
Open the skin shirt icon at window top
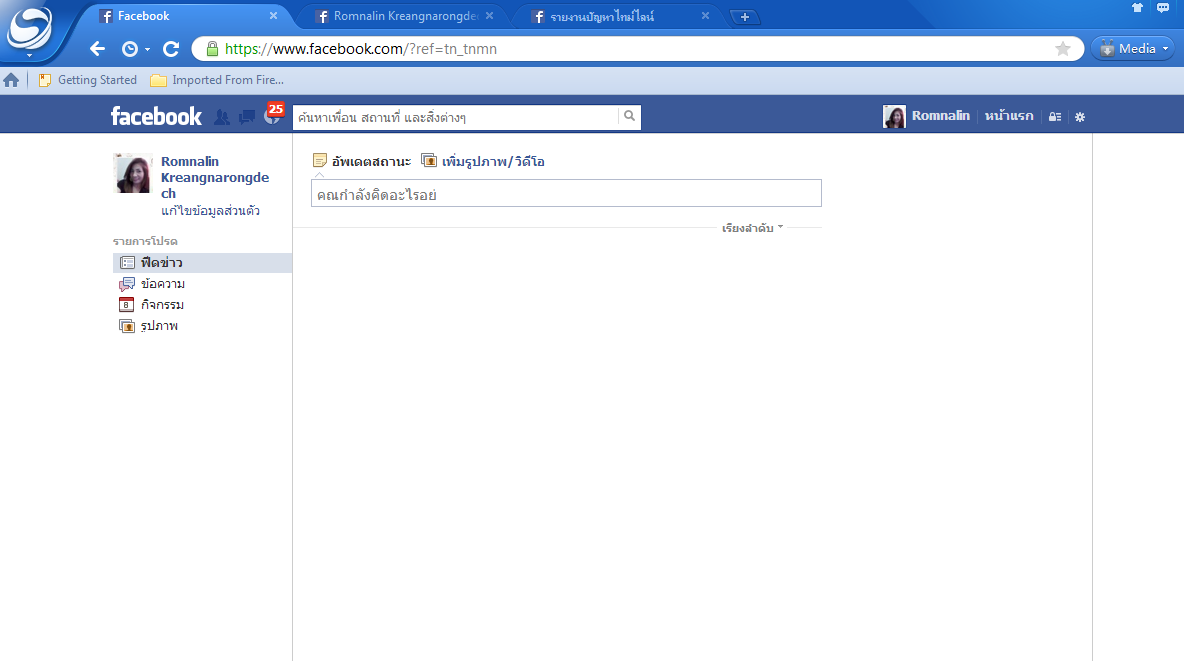pos(1137,8)
